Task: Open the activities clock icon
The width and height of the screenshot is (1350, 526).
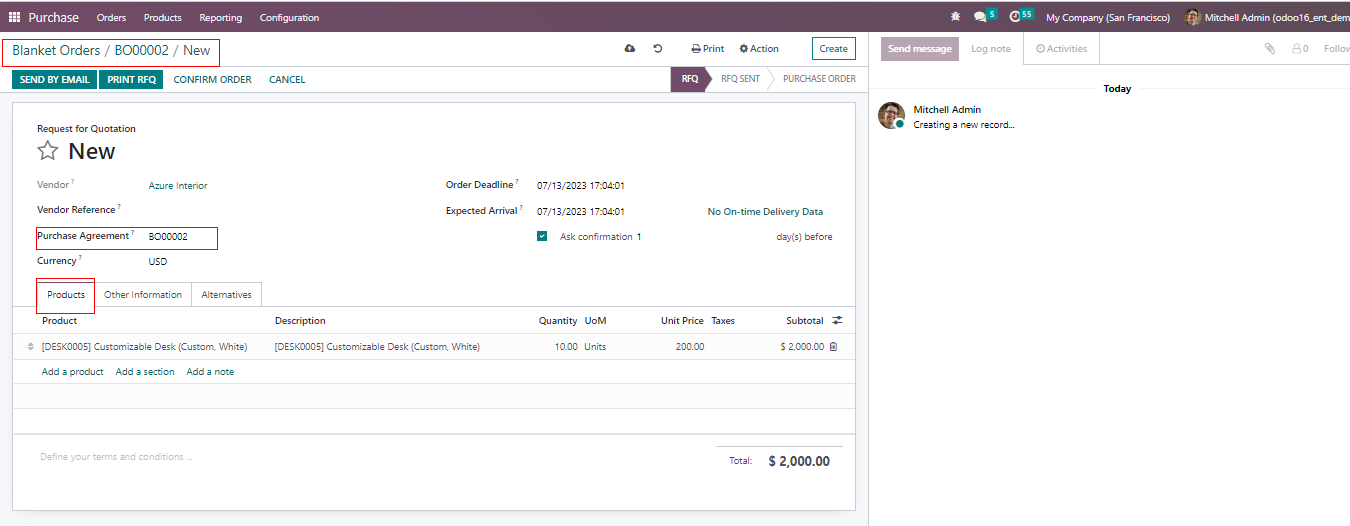Action: tap(1016, 17)
